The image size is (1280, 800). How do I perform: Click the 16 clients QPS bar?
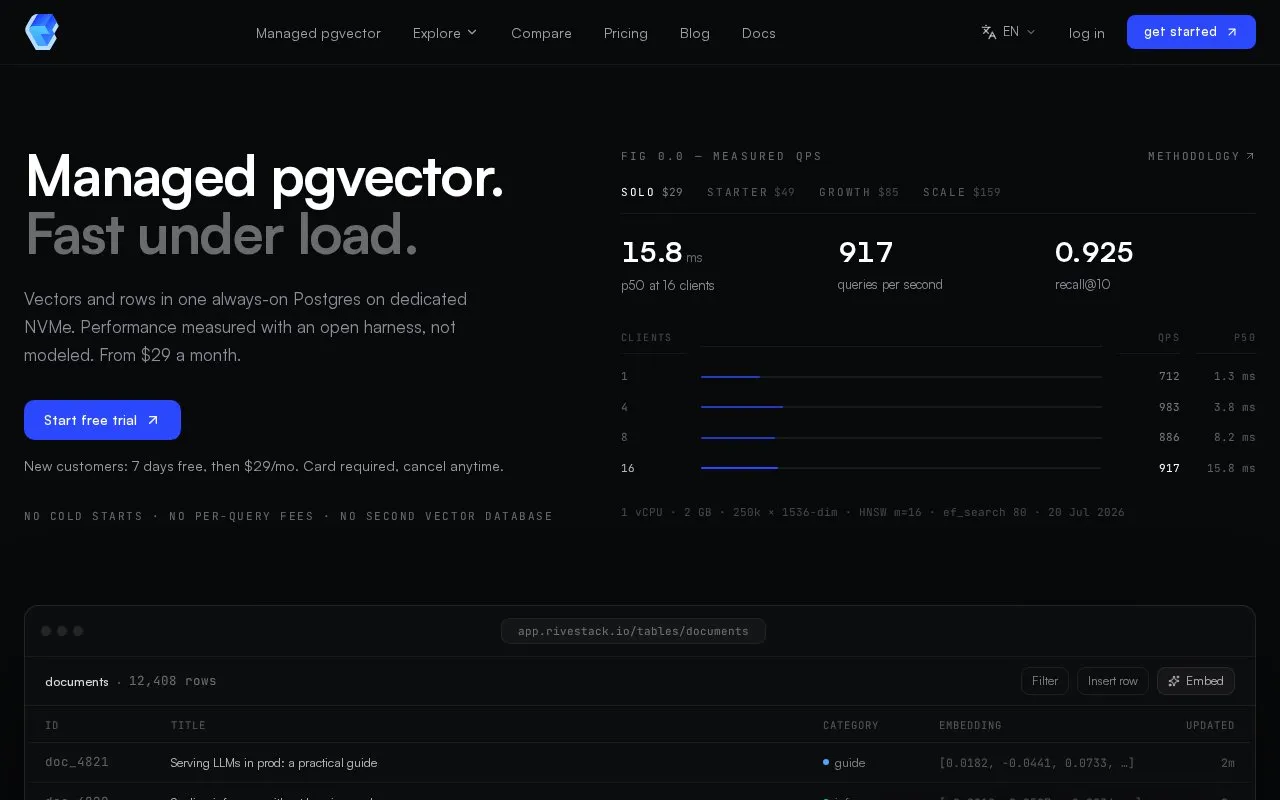(x=901, y=468)
